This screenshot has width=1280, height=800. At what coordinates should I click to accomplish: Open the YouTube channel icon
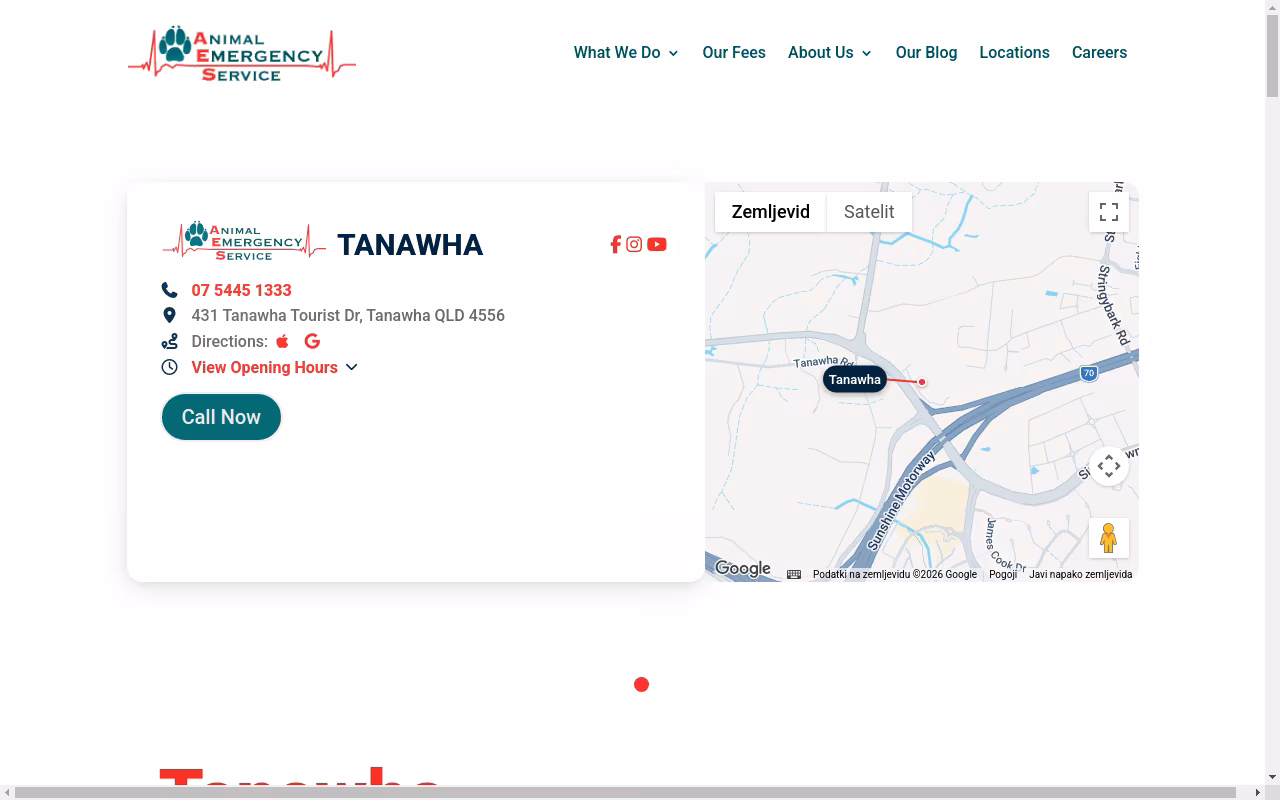point(657,244)
